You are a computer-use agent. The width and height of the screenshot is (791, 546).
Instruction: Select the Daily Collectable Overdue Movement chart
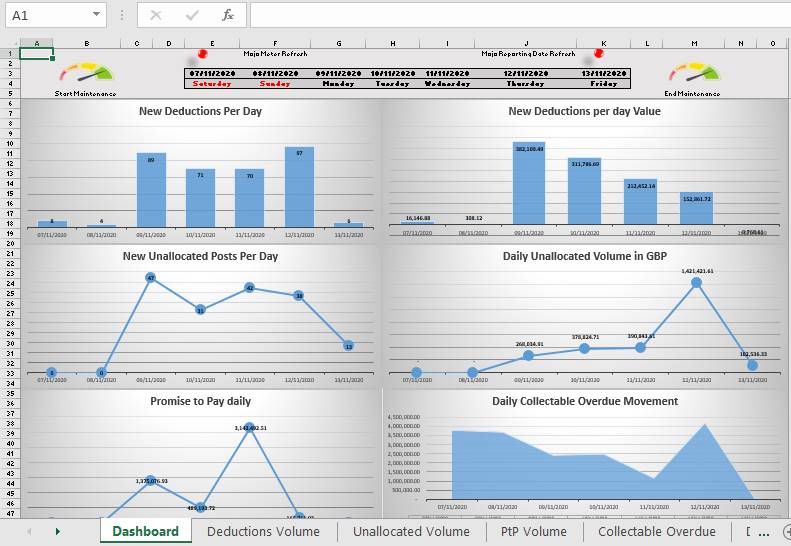pyautogui.click(x=584, y=450)
